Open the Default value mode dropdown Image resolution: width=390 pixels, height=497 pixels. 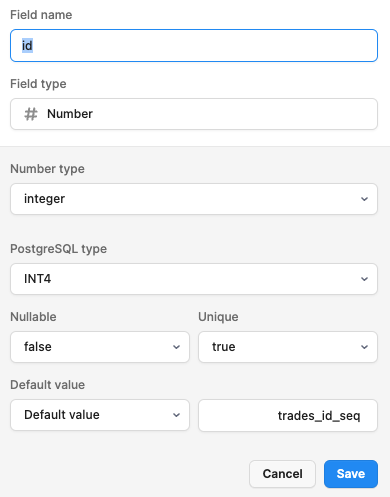coord(100,415)
